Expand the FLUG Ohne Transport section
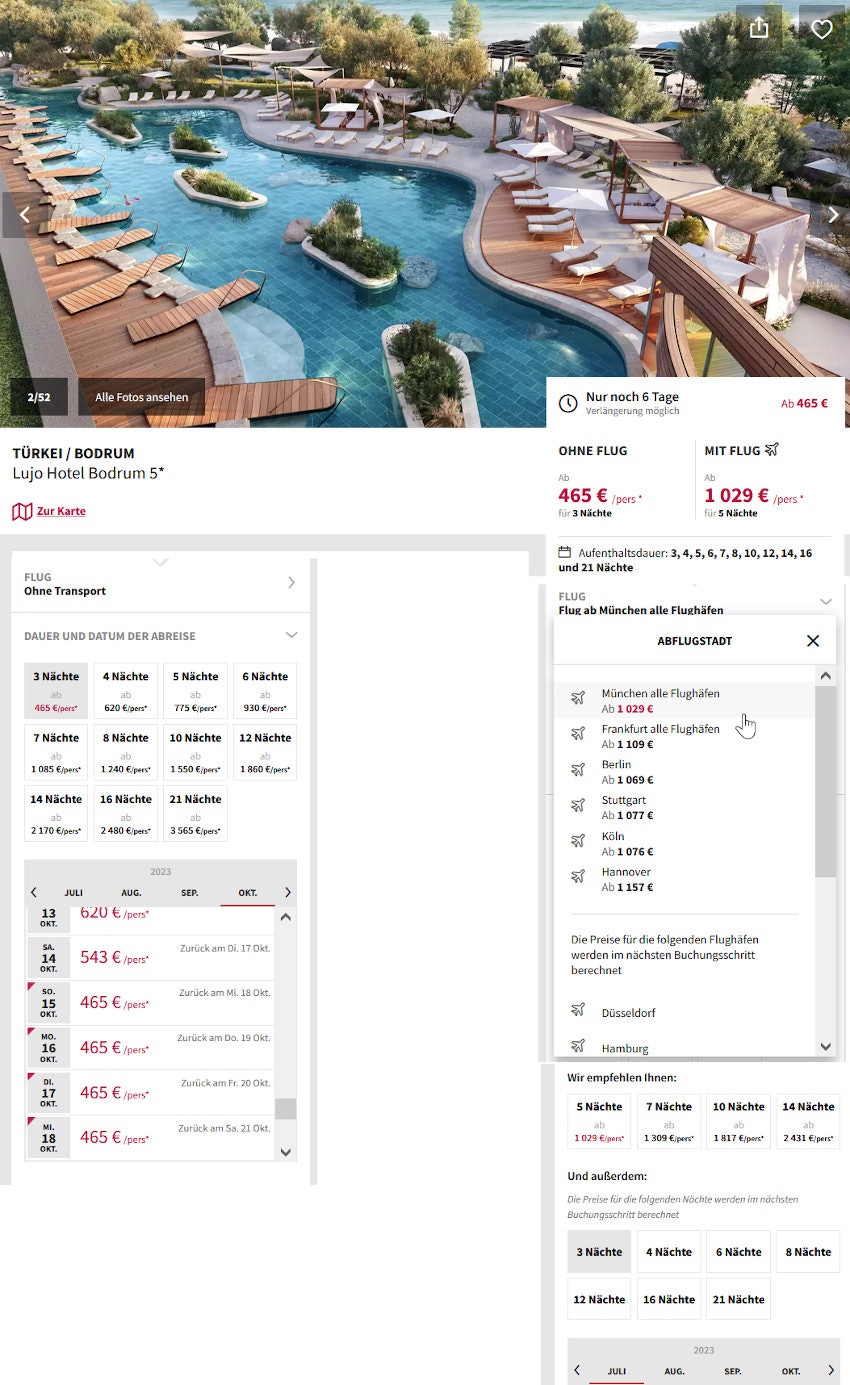The width and height of the screenshot is (850, 1385). pos(290,583)
